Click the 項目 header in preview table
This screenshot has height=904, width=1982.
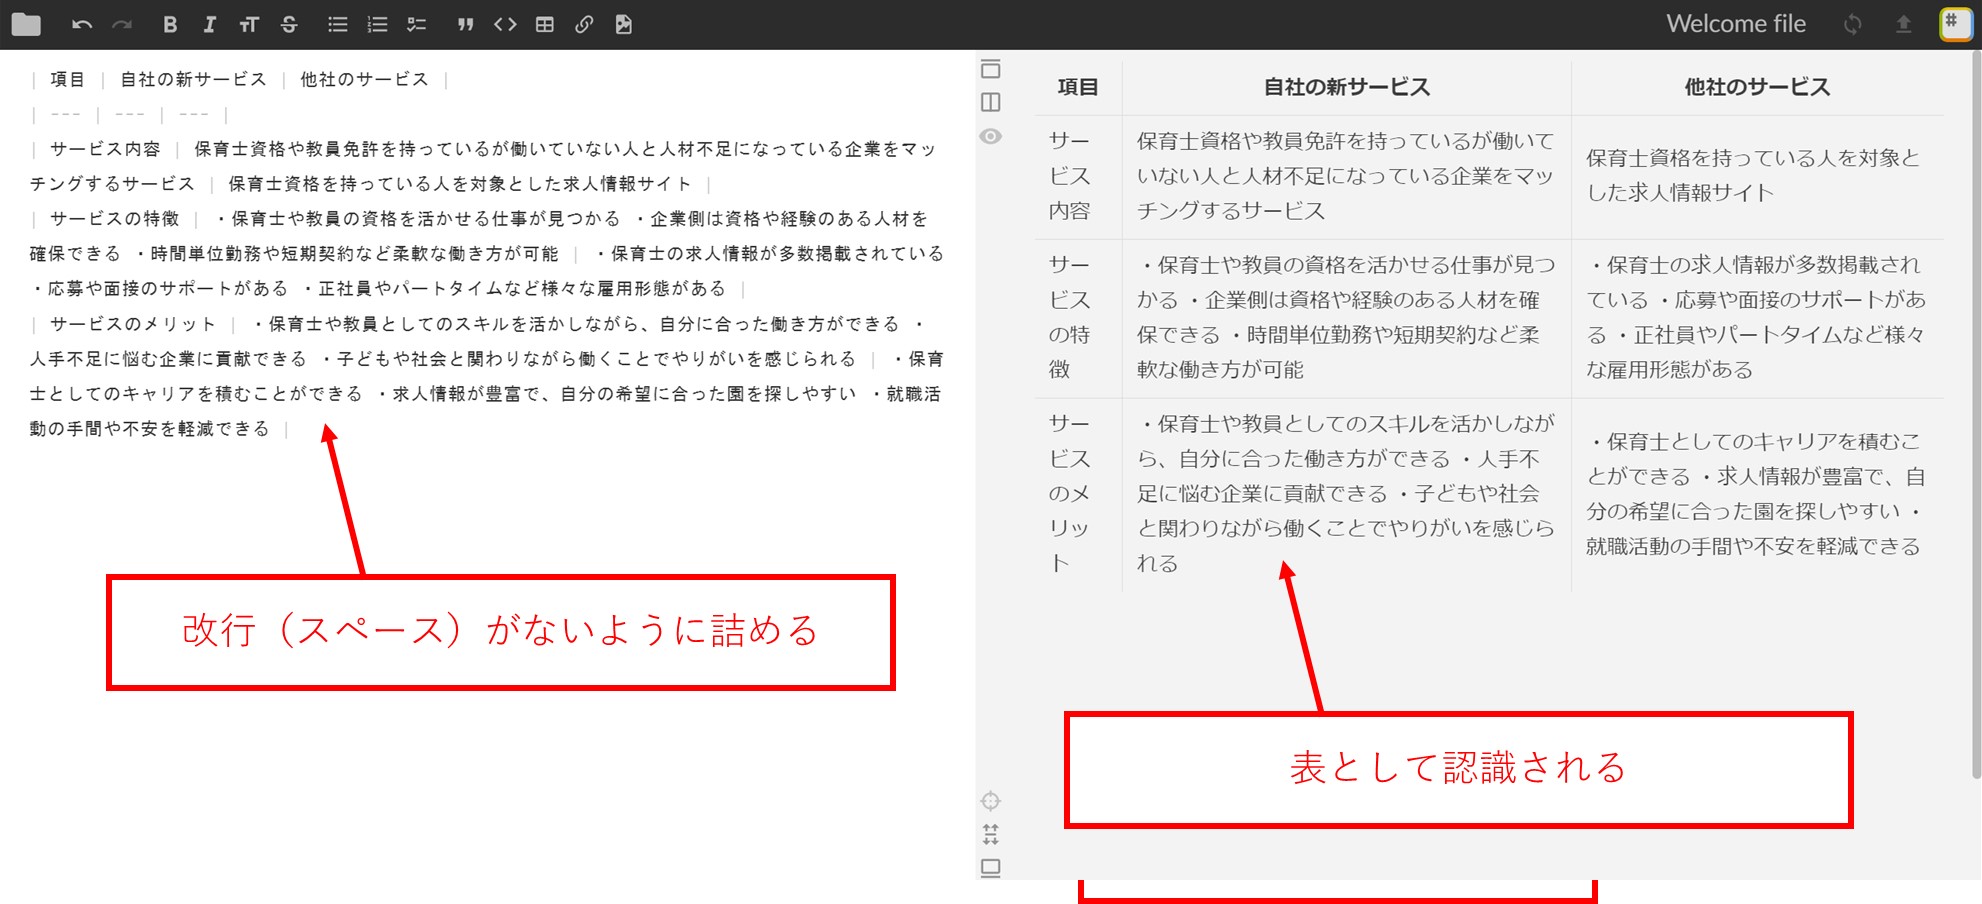(x=1078, y=87)
